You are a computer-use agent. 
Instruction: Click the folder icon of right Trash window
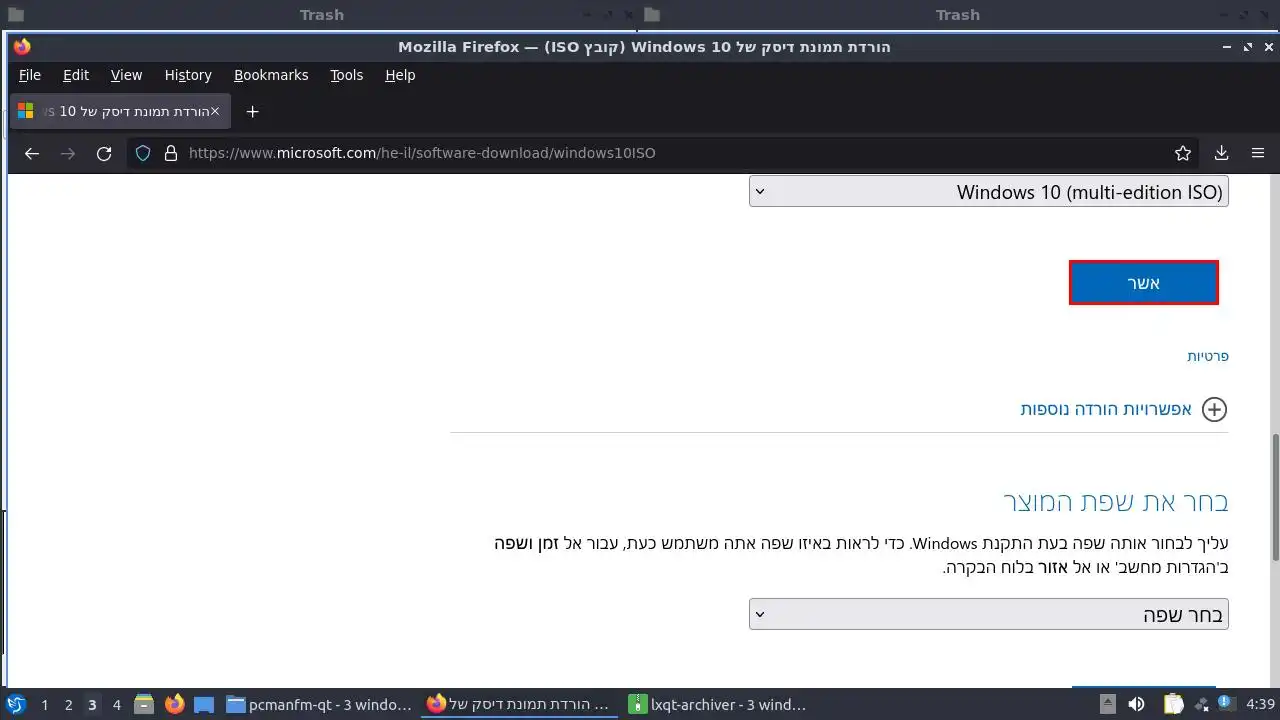[x=652, y=15]
